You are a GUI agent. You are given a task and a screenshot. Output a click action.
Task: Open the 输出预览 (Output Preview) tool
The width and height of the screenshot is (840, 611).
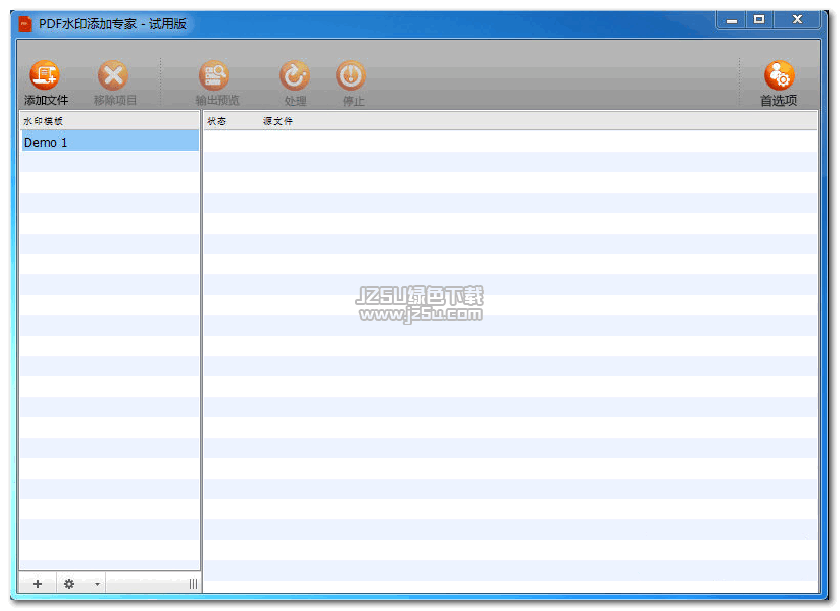point(214,76)
